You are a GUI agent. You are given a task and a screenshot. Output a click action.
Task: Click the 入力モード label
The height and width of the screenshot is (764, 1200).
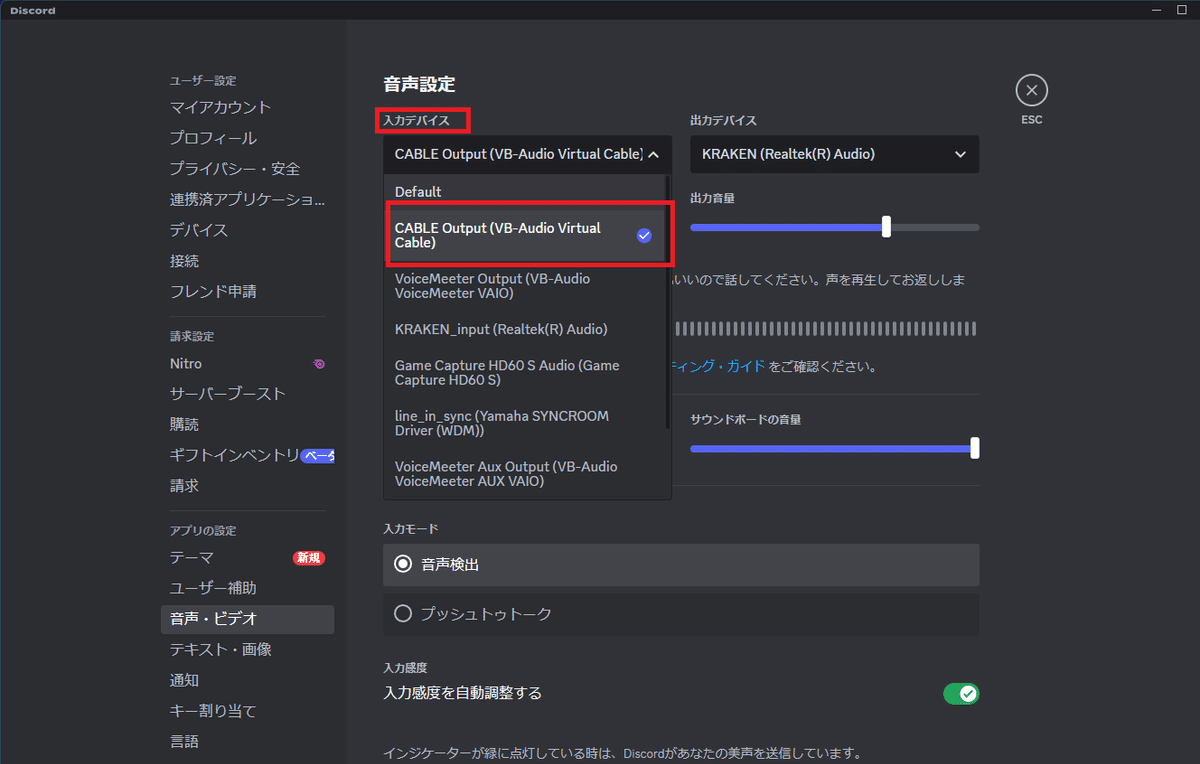(411, 528)
